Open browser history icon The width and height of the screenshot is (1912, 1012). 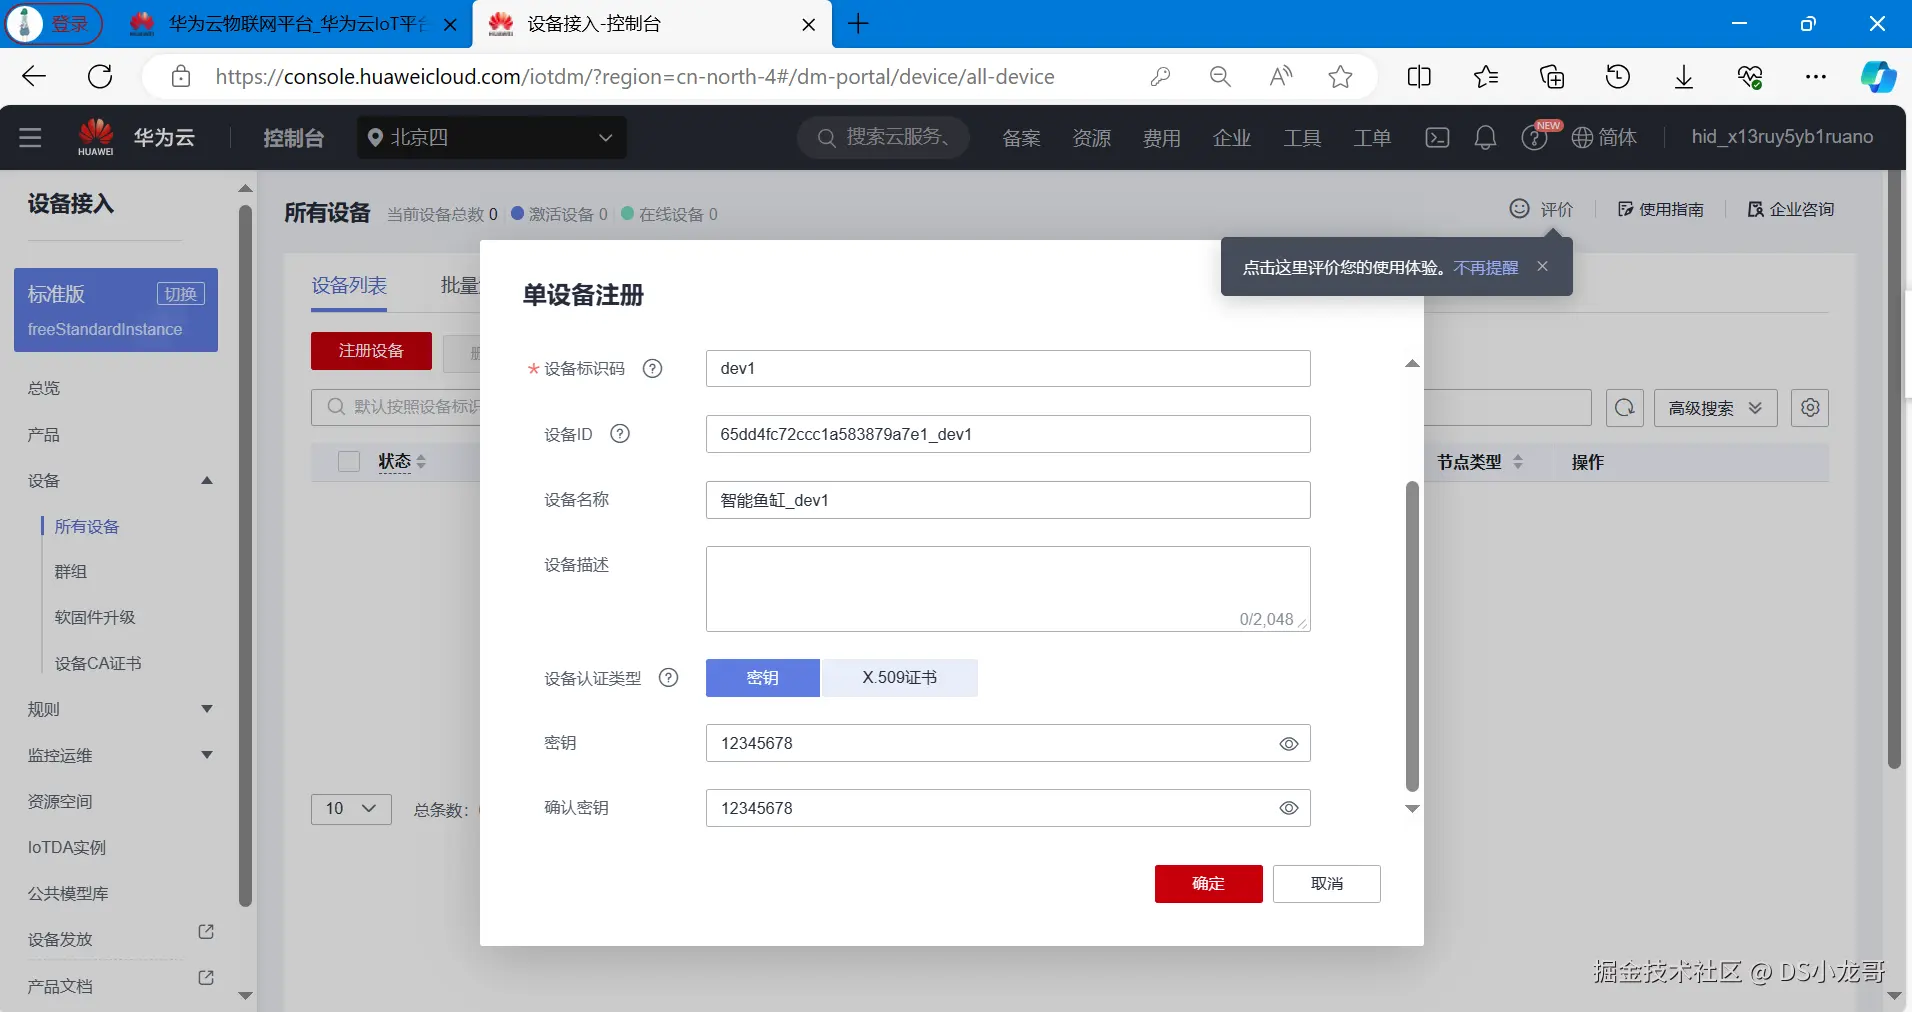pos(1618,77)
